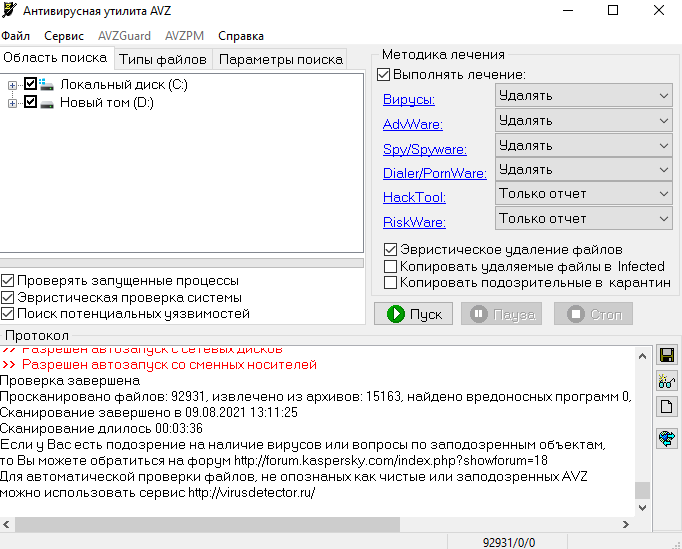
Task: Click the protocol scroll down arrow
Action: coord(642,507)
